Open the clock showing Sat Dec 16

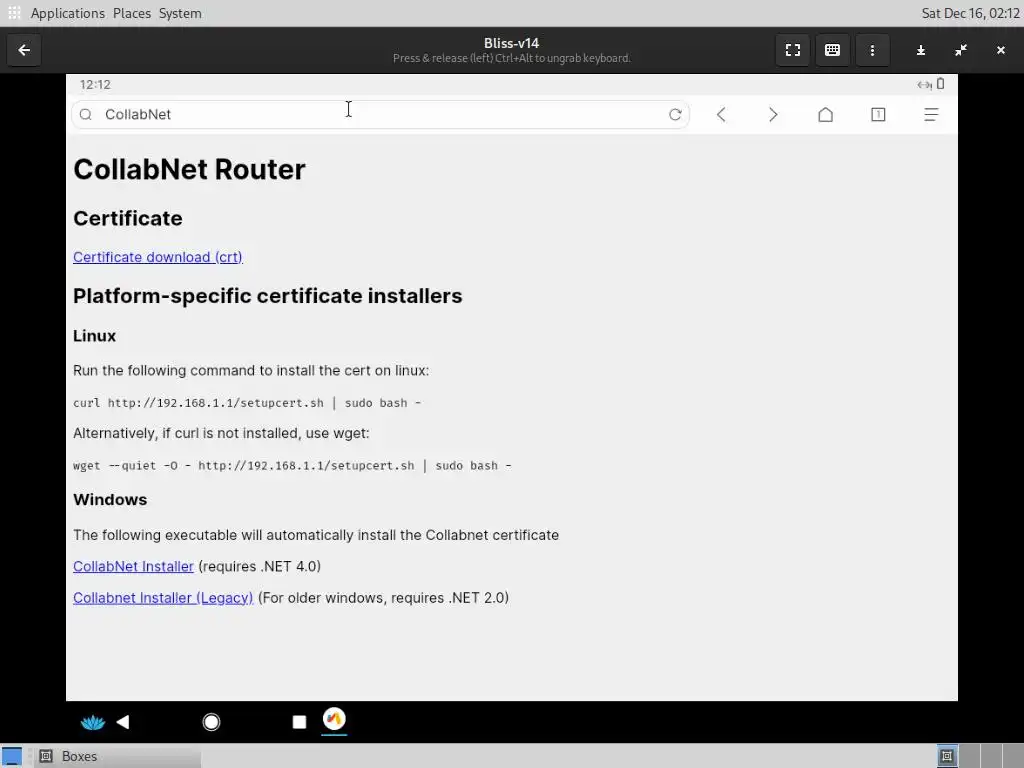point(970,13)
